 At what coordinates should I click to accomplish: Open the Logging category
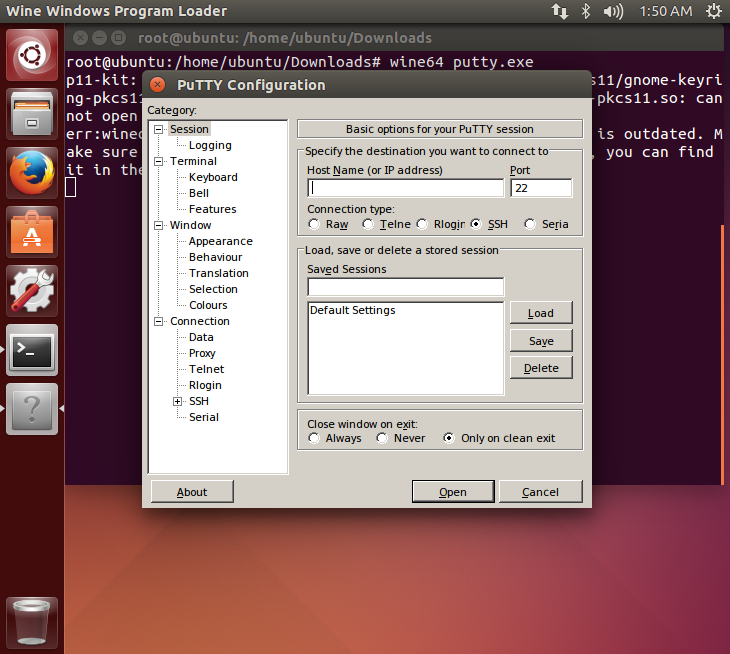click(x=210, y=145)
